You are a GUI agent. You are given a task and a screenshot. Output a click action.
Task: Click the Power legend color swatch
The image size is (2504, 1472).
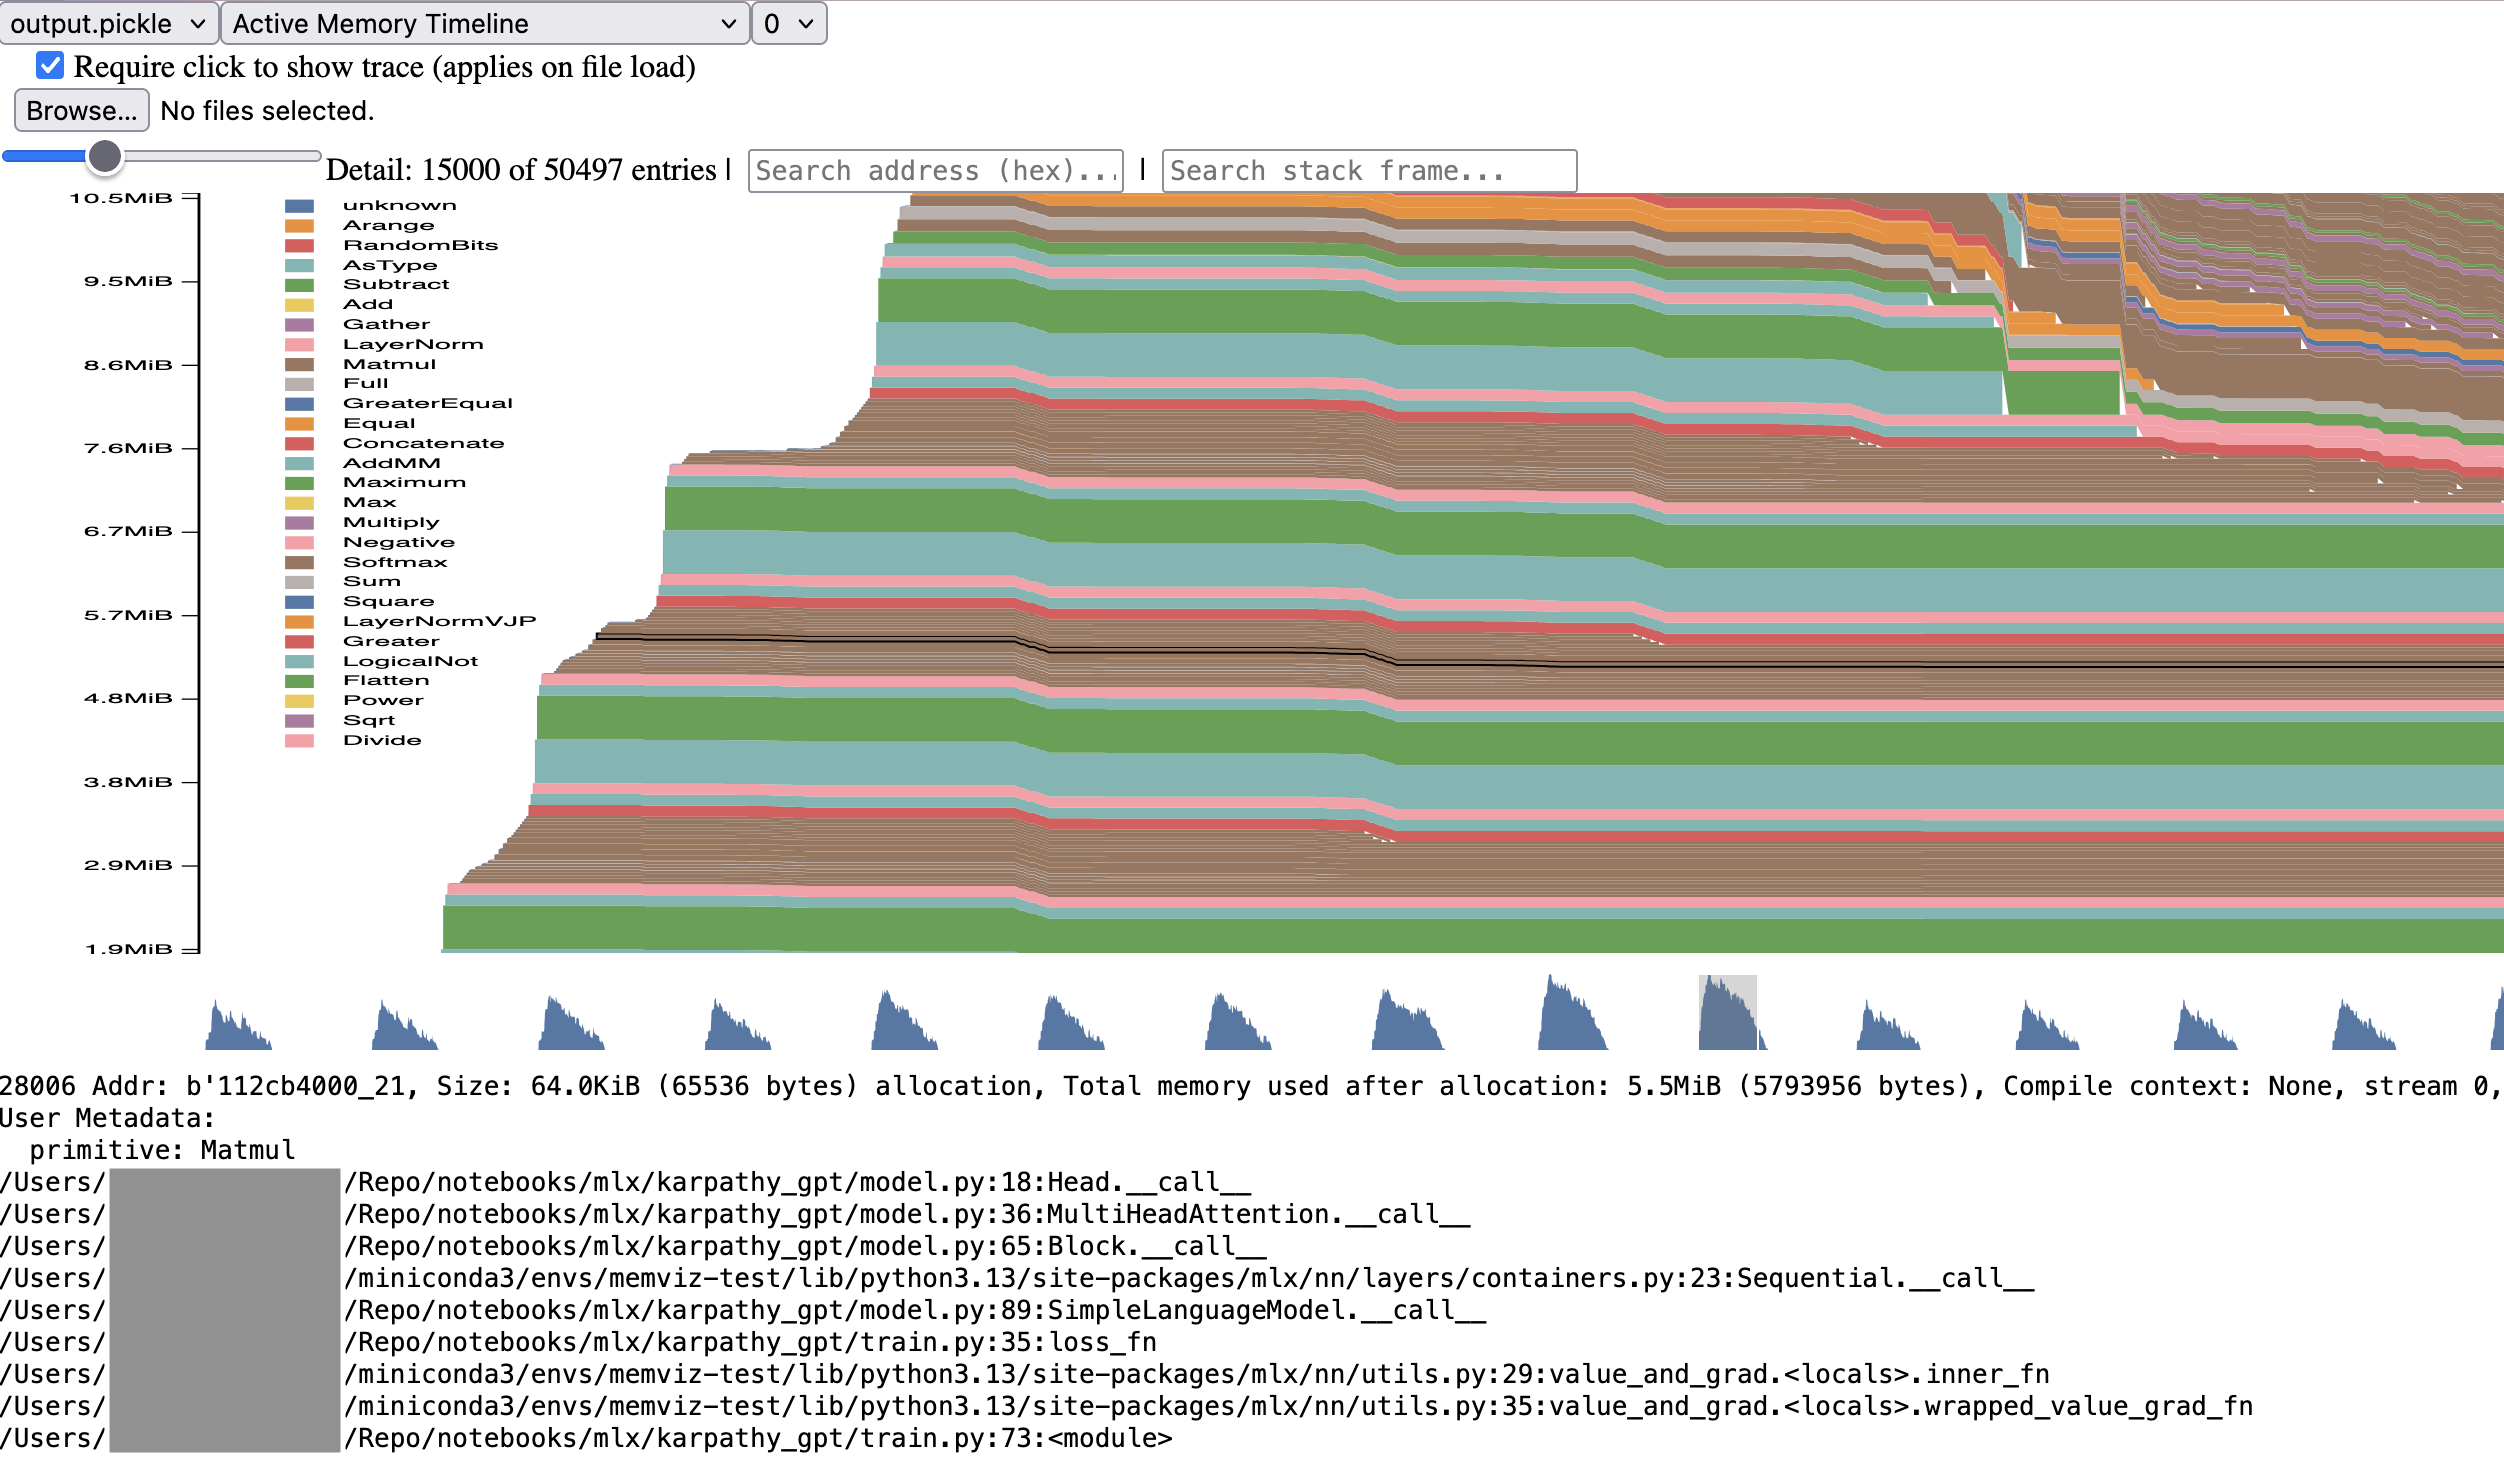pos(300,701)
